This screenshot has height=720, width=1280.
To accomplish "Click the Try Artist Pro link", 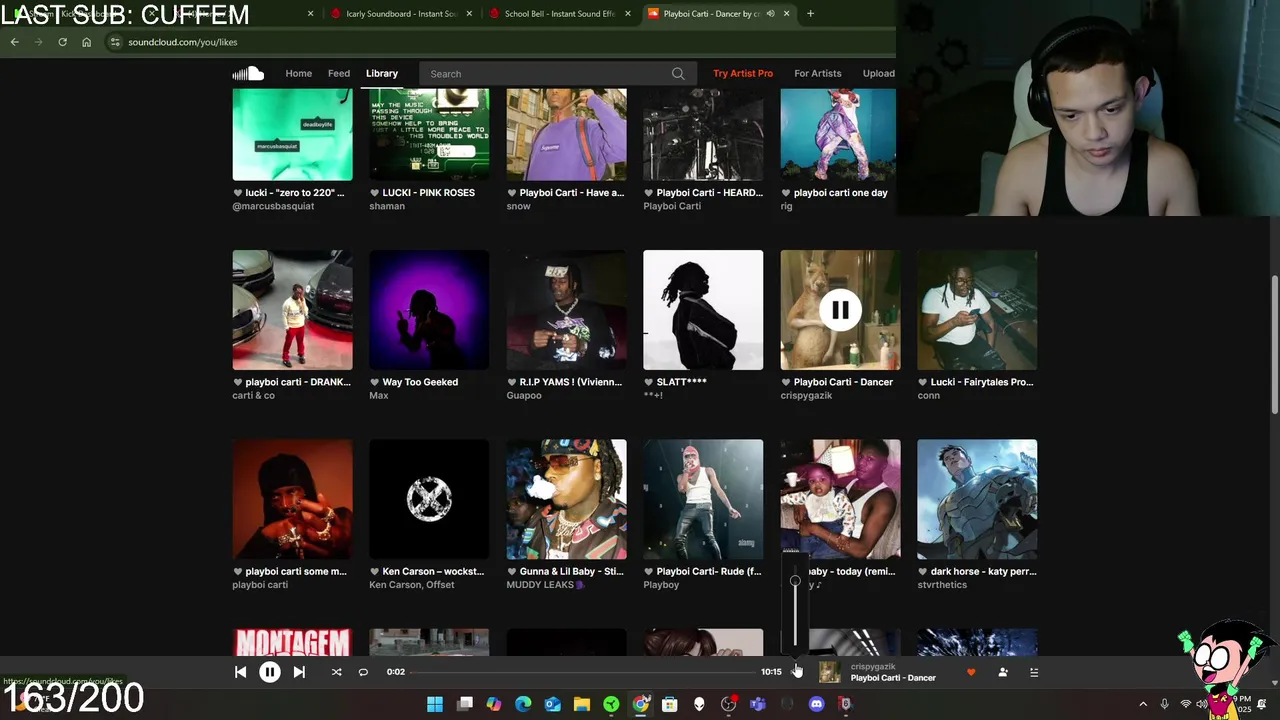I will pos(743,73).
